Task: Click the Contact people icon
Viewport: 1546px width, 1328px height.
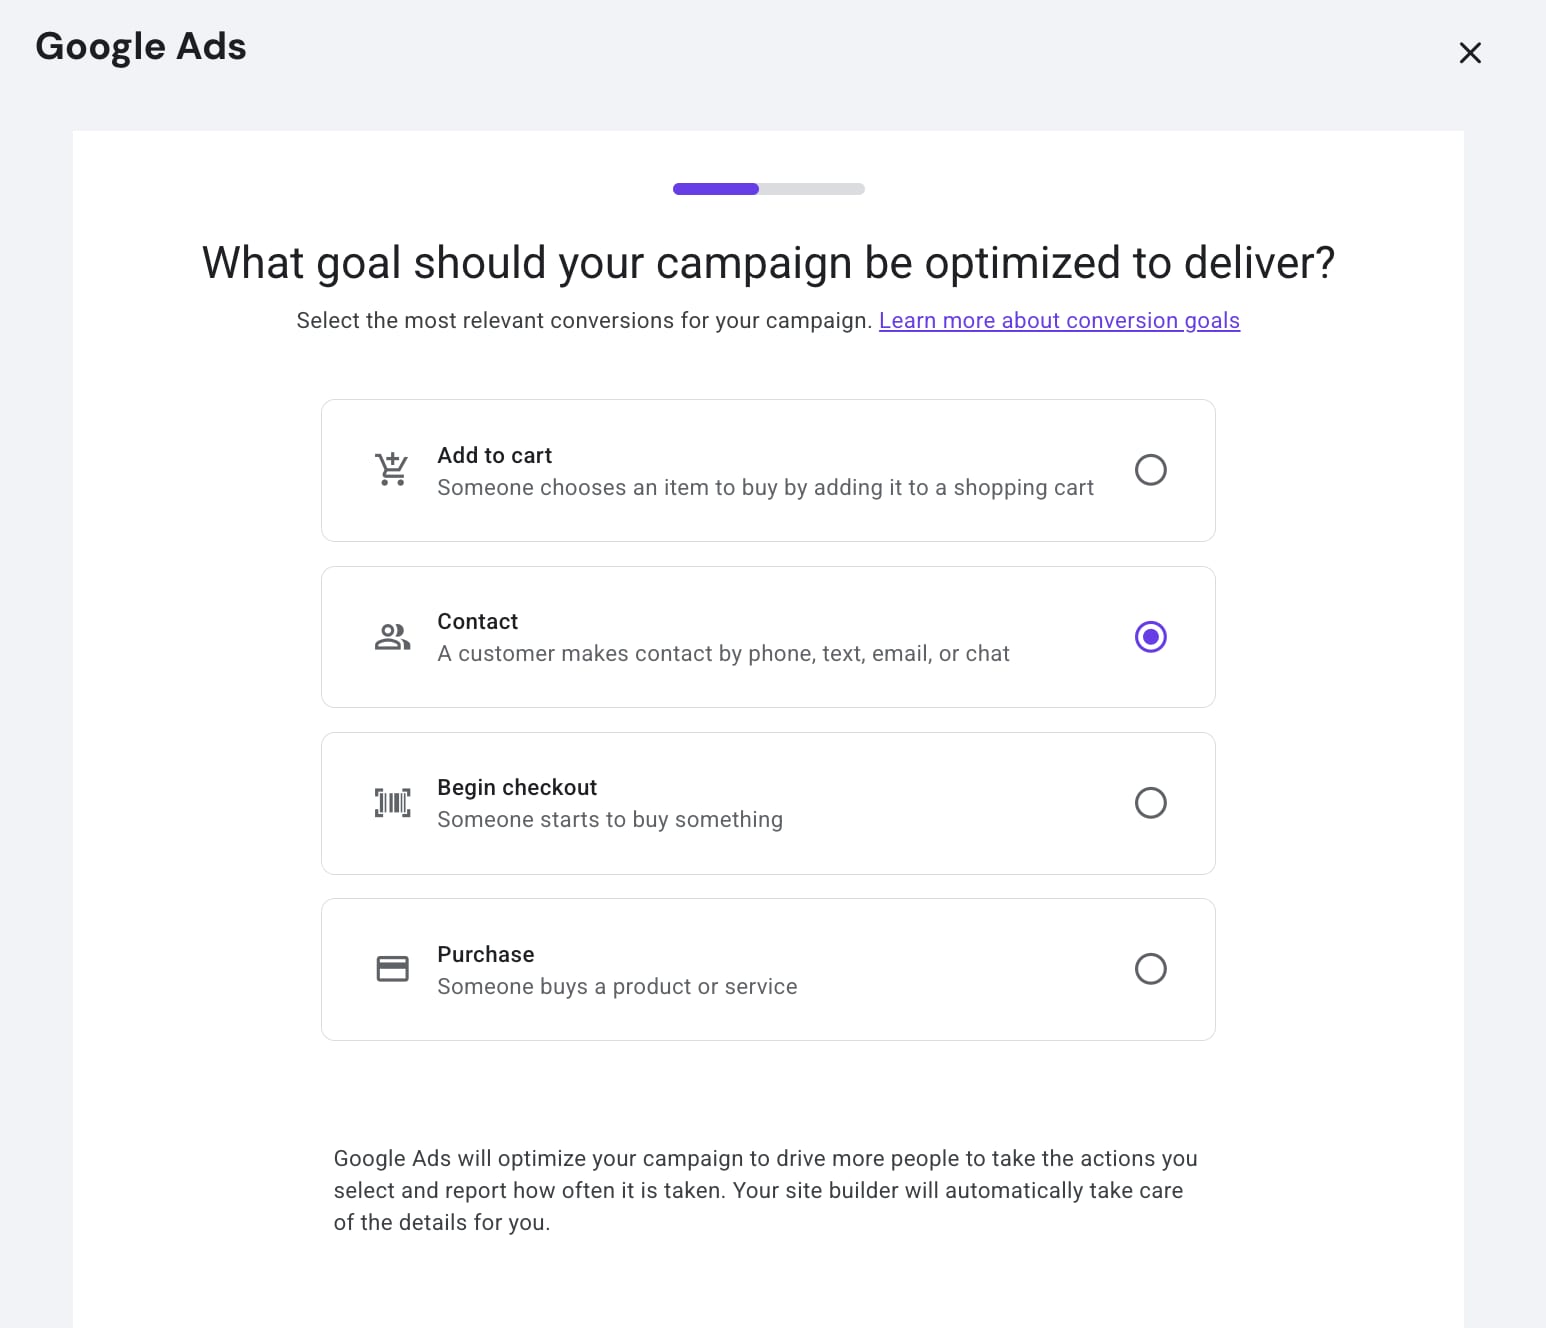Action: point(392,637)
